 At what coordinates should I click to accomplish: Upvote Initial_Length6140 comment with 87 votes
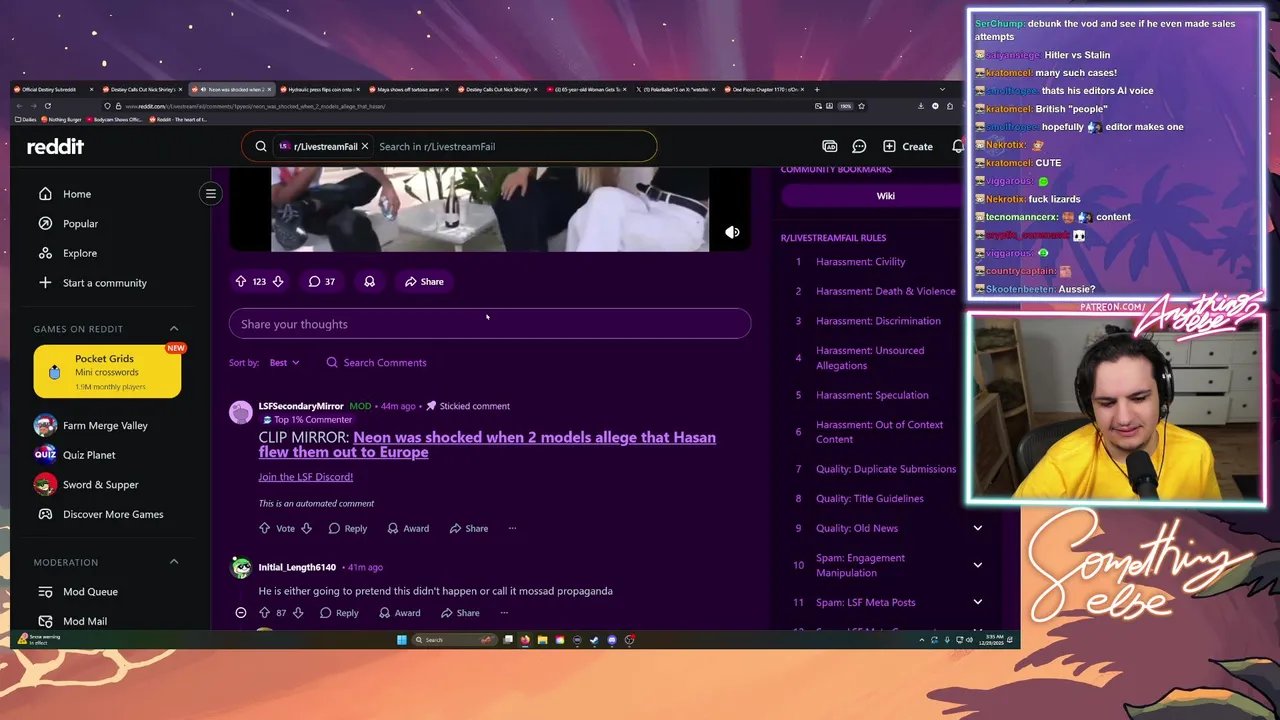click(x=265, y=613)
